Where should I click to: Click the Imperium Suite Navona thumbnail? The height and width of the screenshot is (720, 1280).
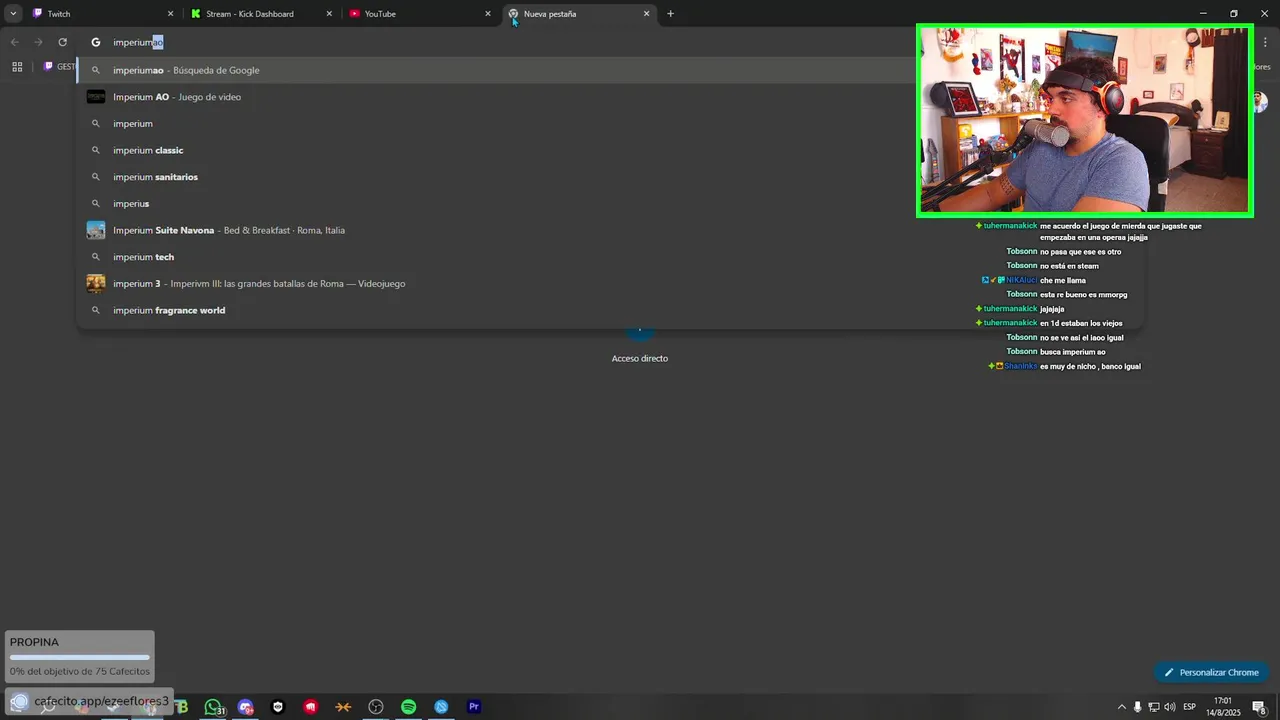[96, 230]
